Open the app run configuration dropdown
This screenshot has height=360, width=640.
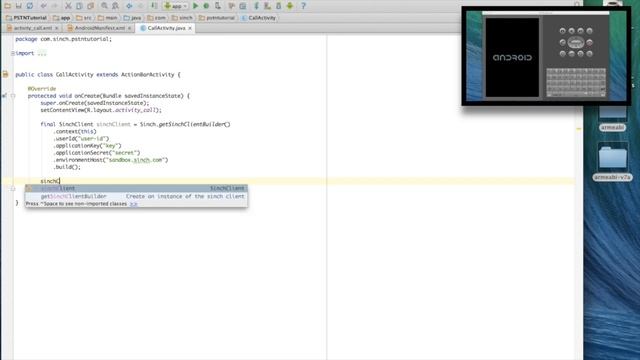click(x=176, y=6)
